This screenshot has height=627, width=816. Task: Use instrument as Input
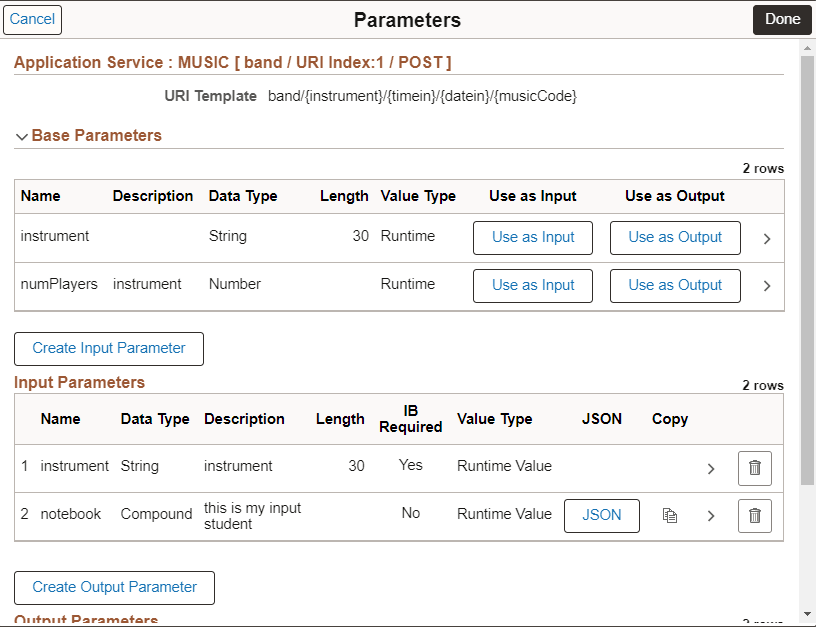532,237
